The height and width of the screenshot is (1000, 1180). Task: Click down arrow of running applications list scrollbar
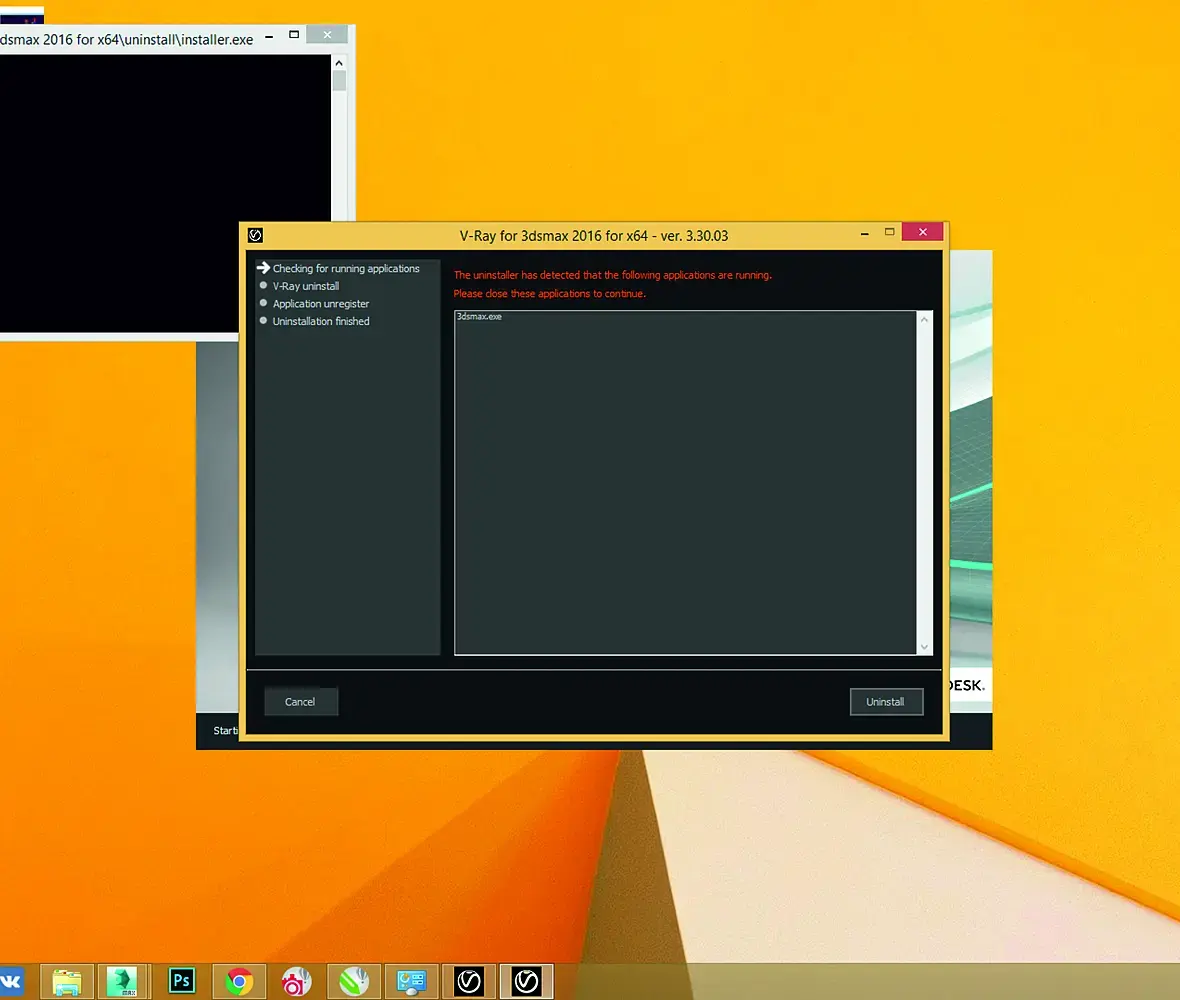924,646
